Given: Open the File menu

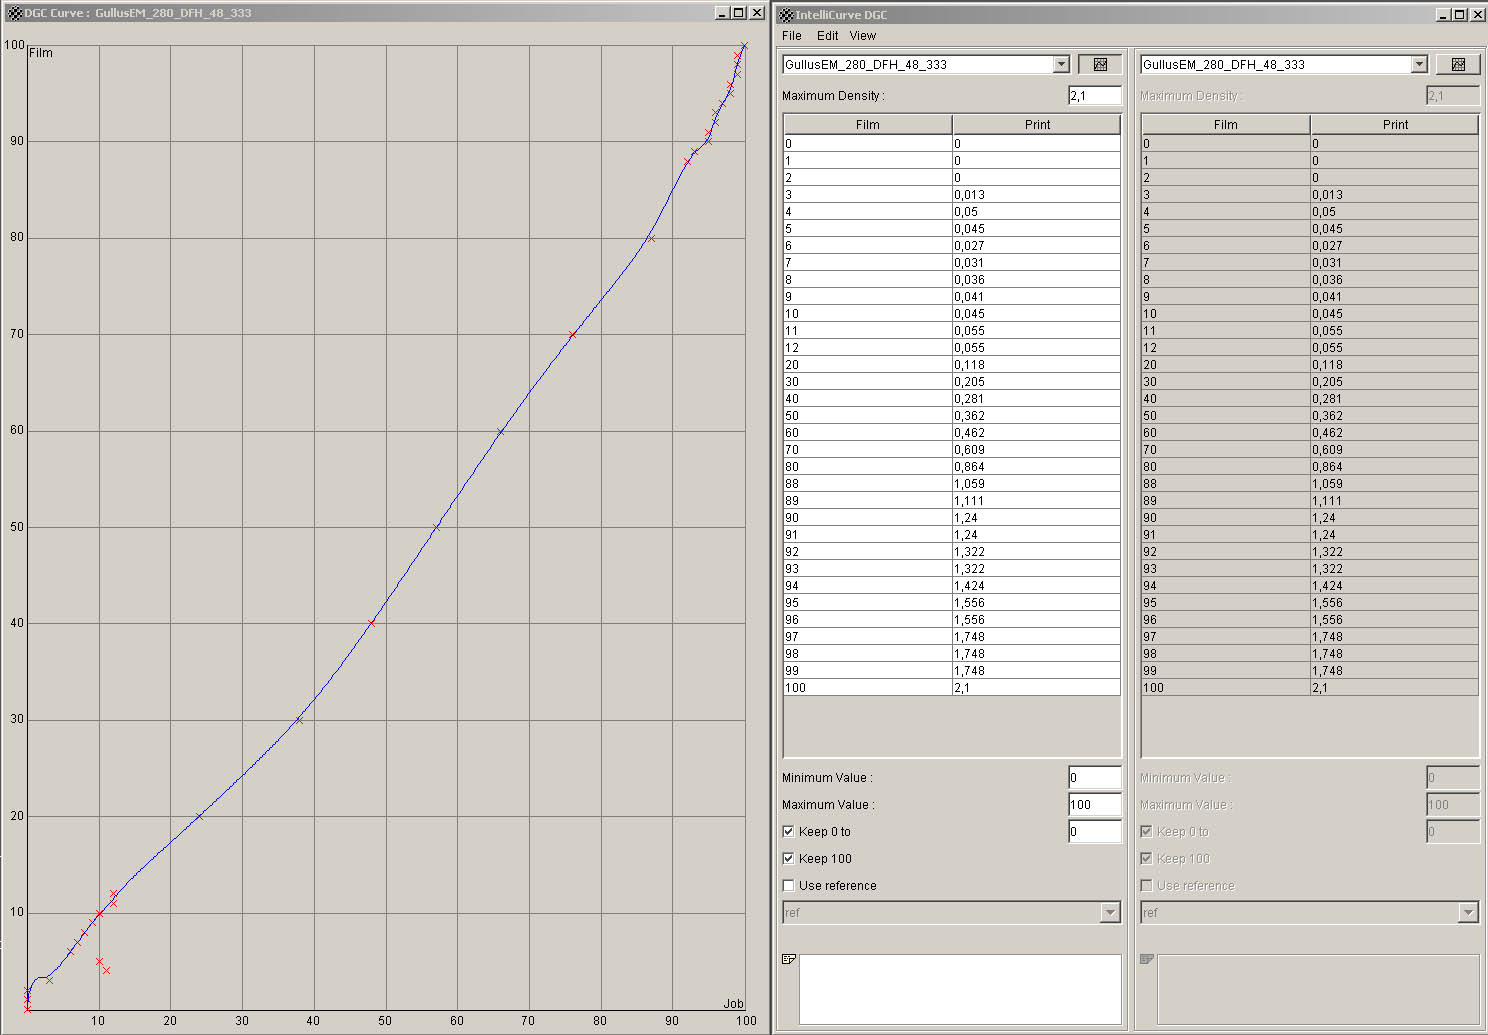Looking at the screenshot, I should [792, 35].
